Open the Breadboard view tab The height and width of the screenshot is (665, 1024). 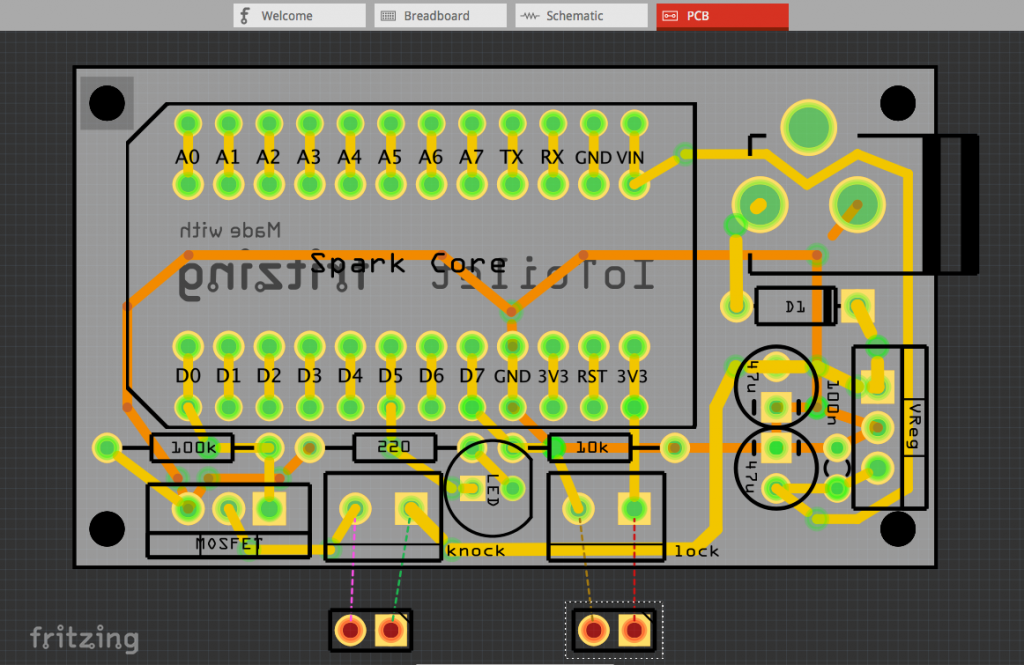(440, 16)
